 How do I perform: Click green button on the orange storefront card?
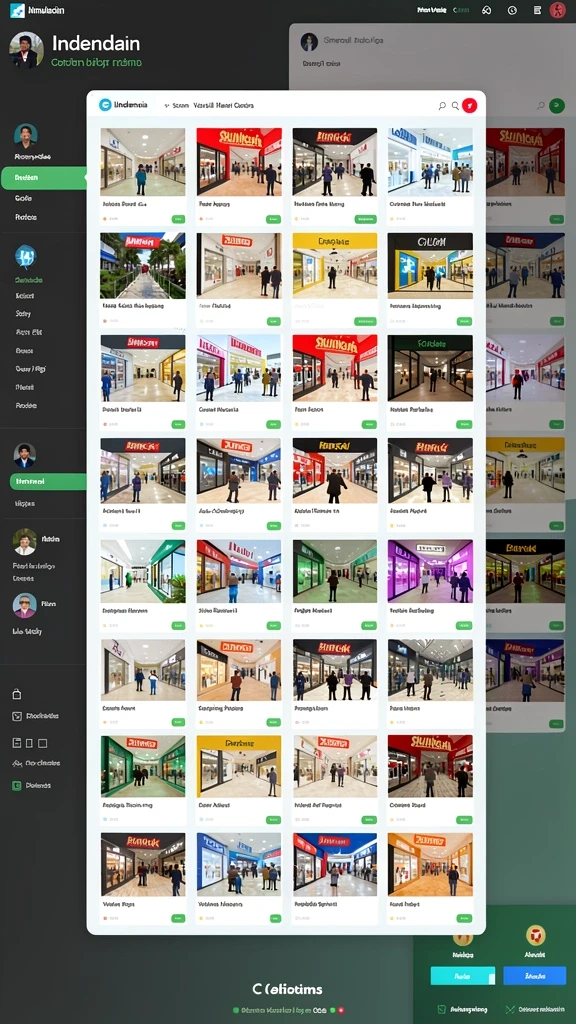point(464,918)
